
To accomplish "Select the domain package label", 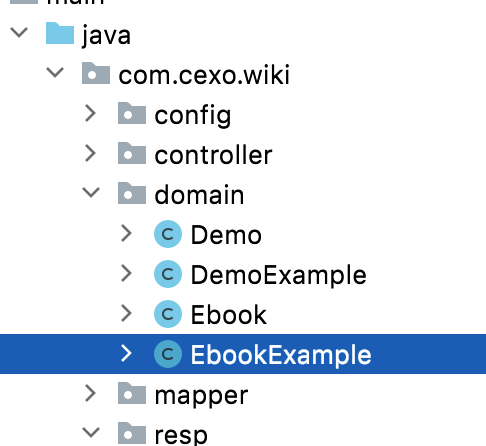I will click(x=199, y=195).
